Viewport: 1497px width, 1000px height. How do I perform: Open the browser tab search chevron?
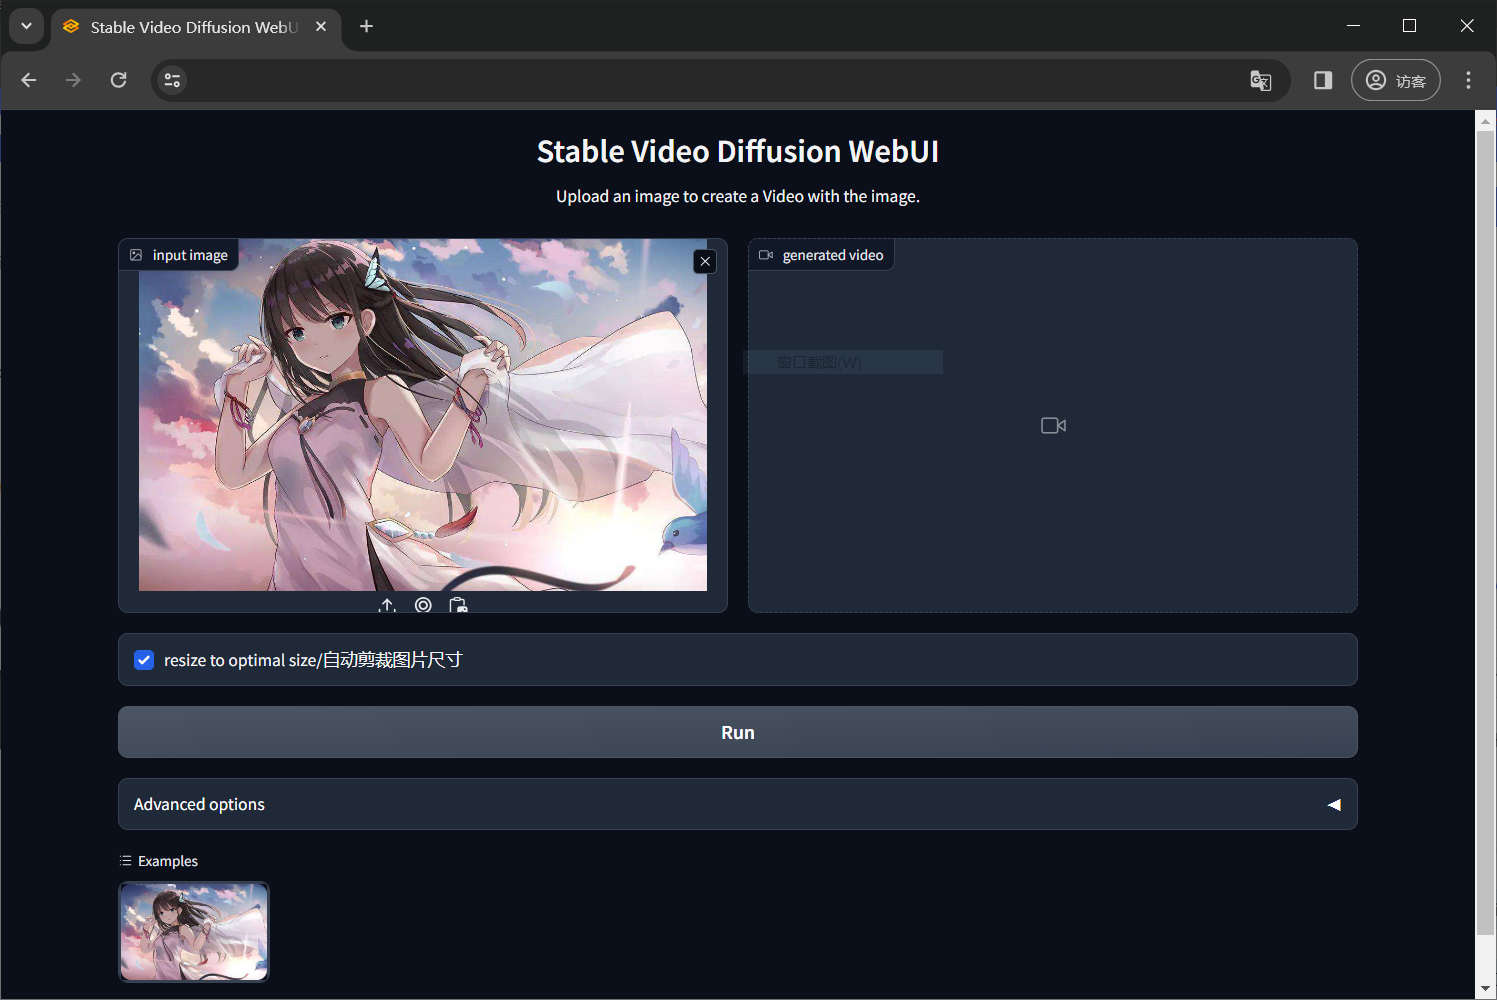coord(26,26)
